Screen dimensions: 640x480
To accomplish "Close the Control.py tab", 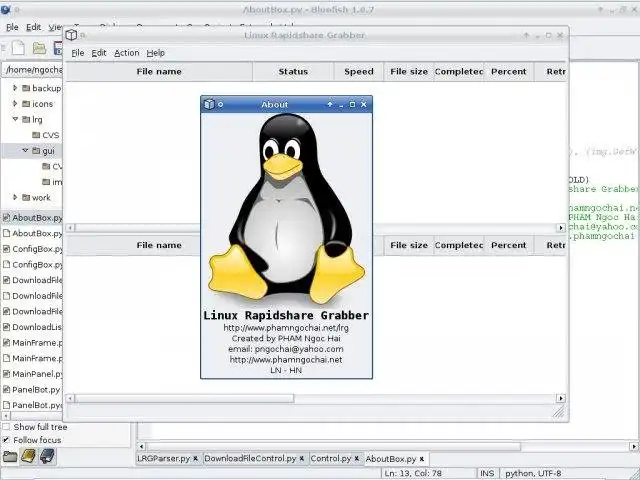I will 357,459.
